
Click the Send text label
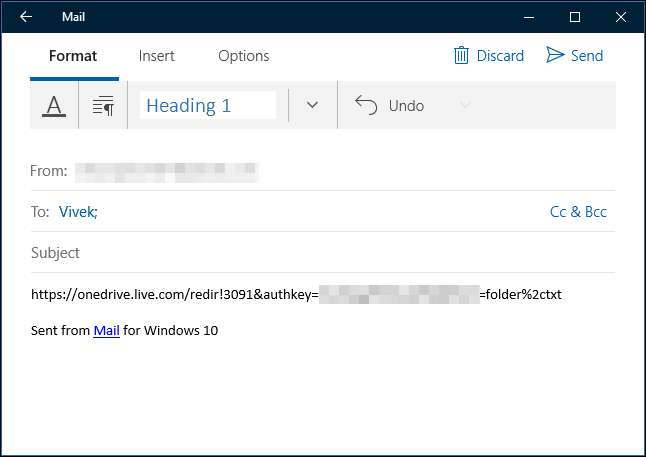pos(587,56)
